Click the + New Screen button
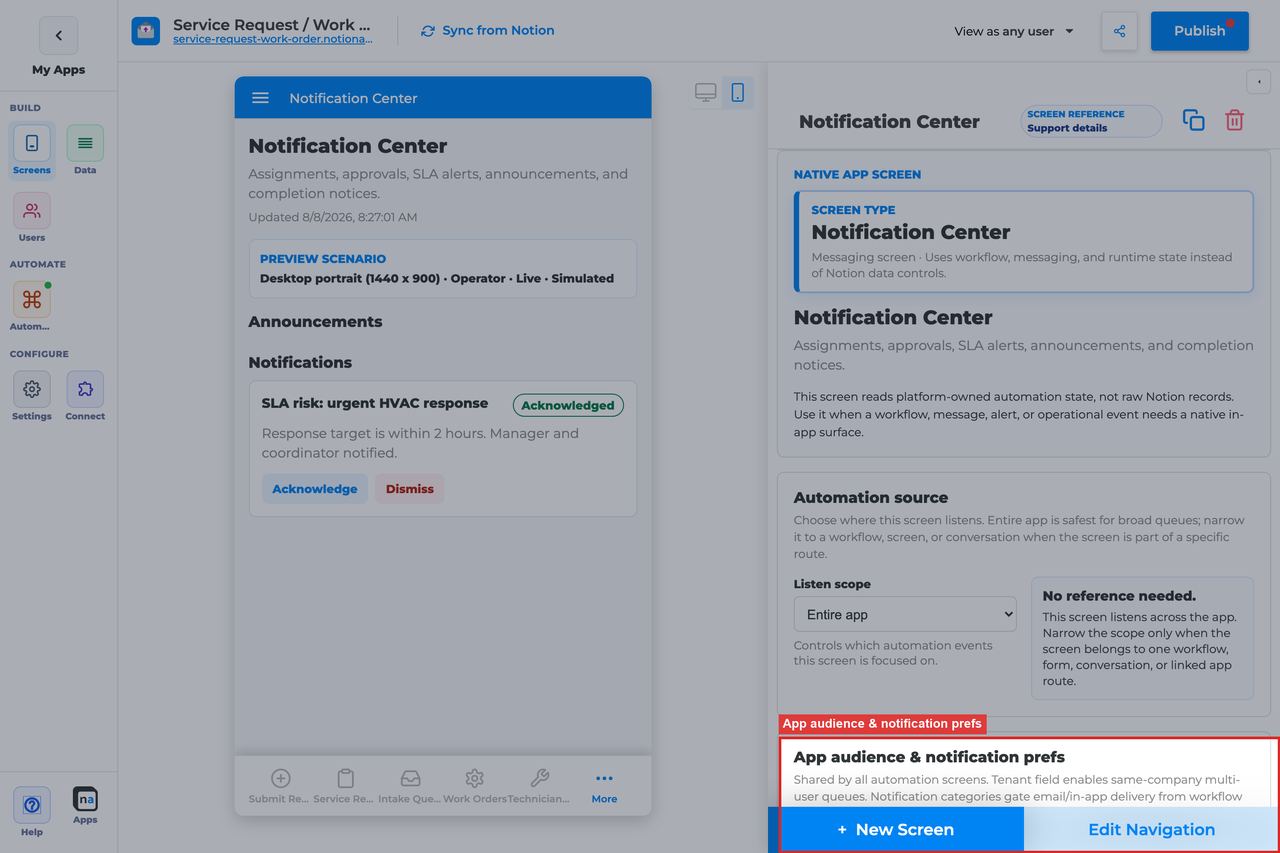Viewport: 1280px width, 853px height. pos(896,829)
